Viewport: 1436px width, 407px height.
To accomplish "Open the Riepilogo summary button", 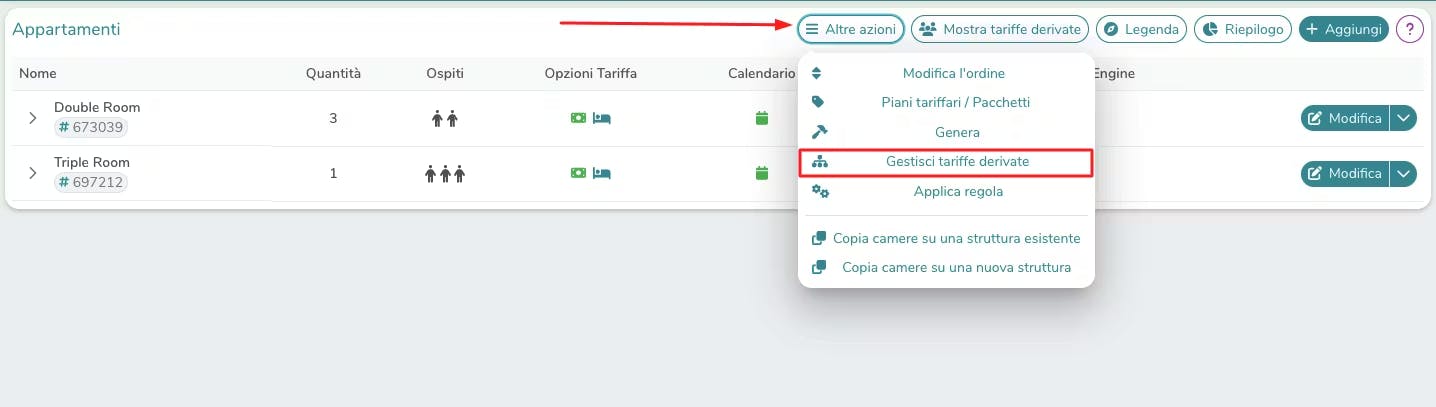I will (1243, 30).
